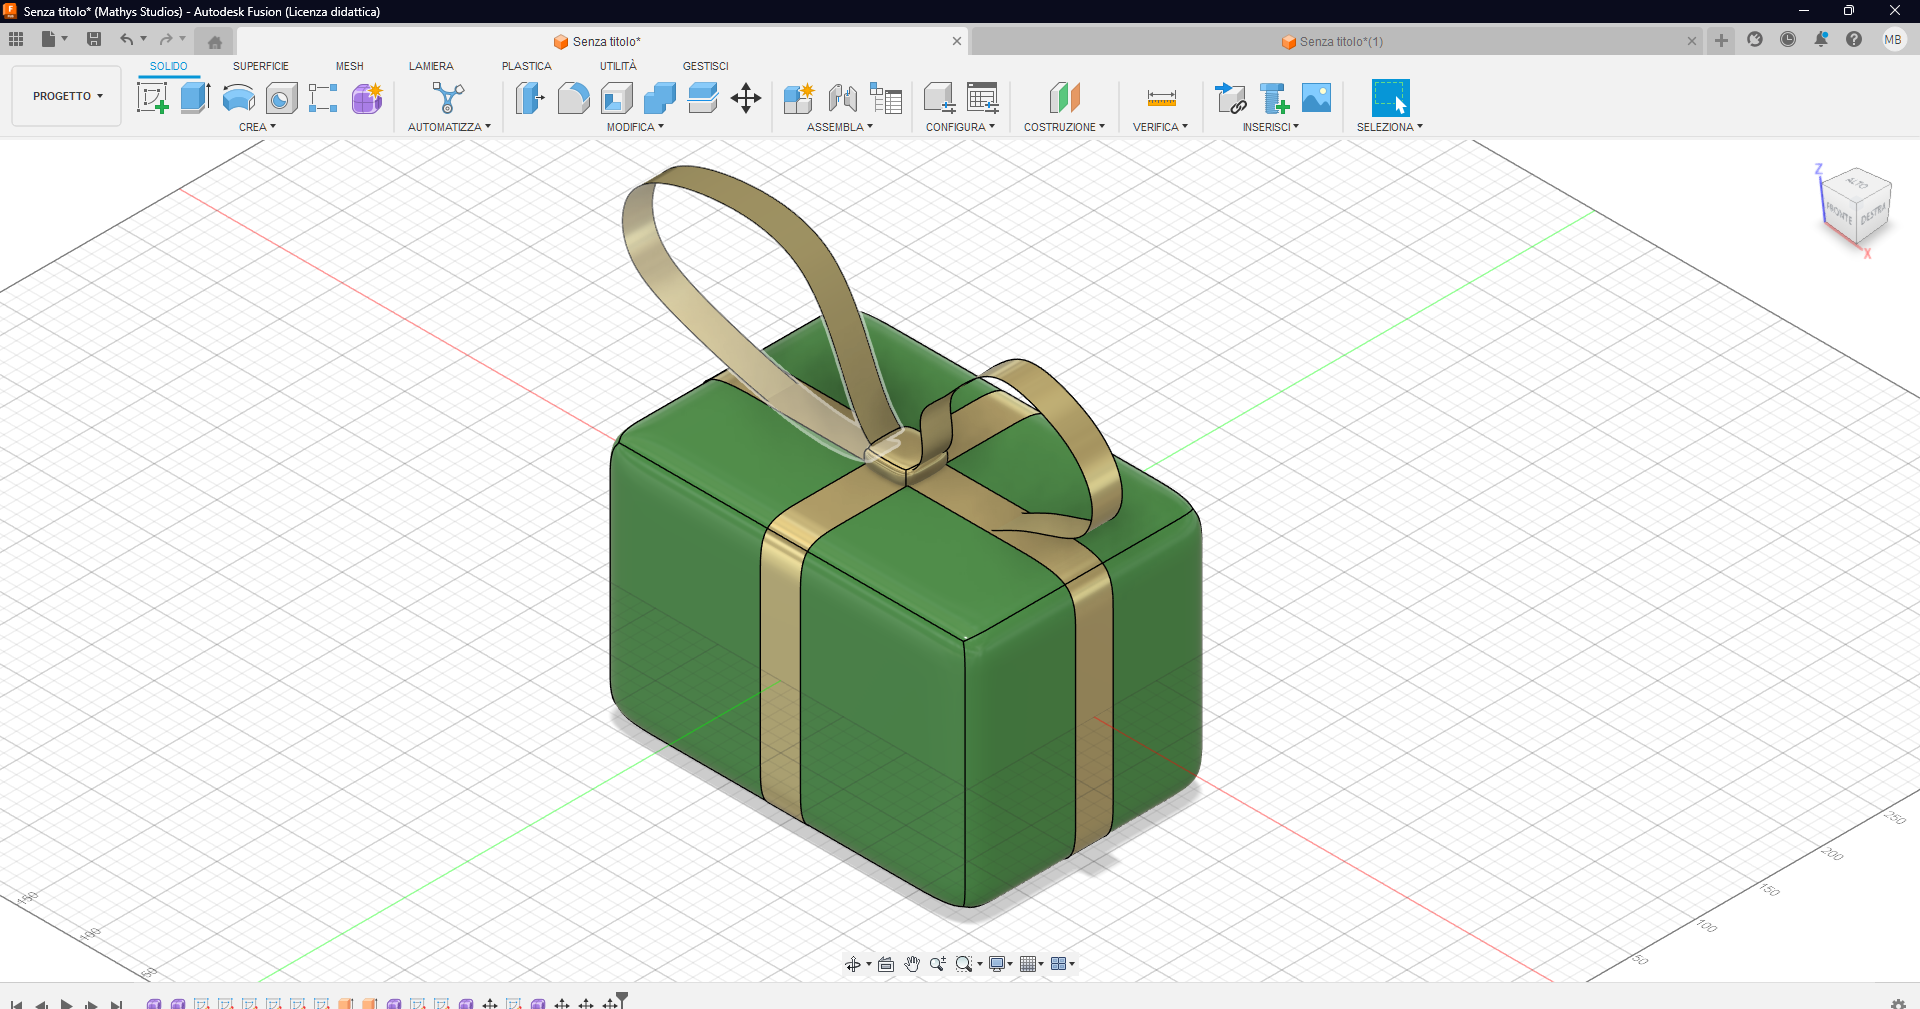Go to the Home tab icon
Image resolution: width=1920 pixels, height=1009 pixels.
[215, 42]
